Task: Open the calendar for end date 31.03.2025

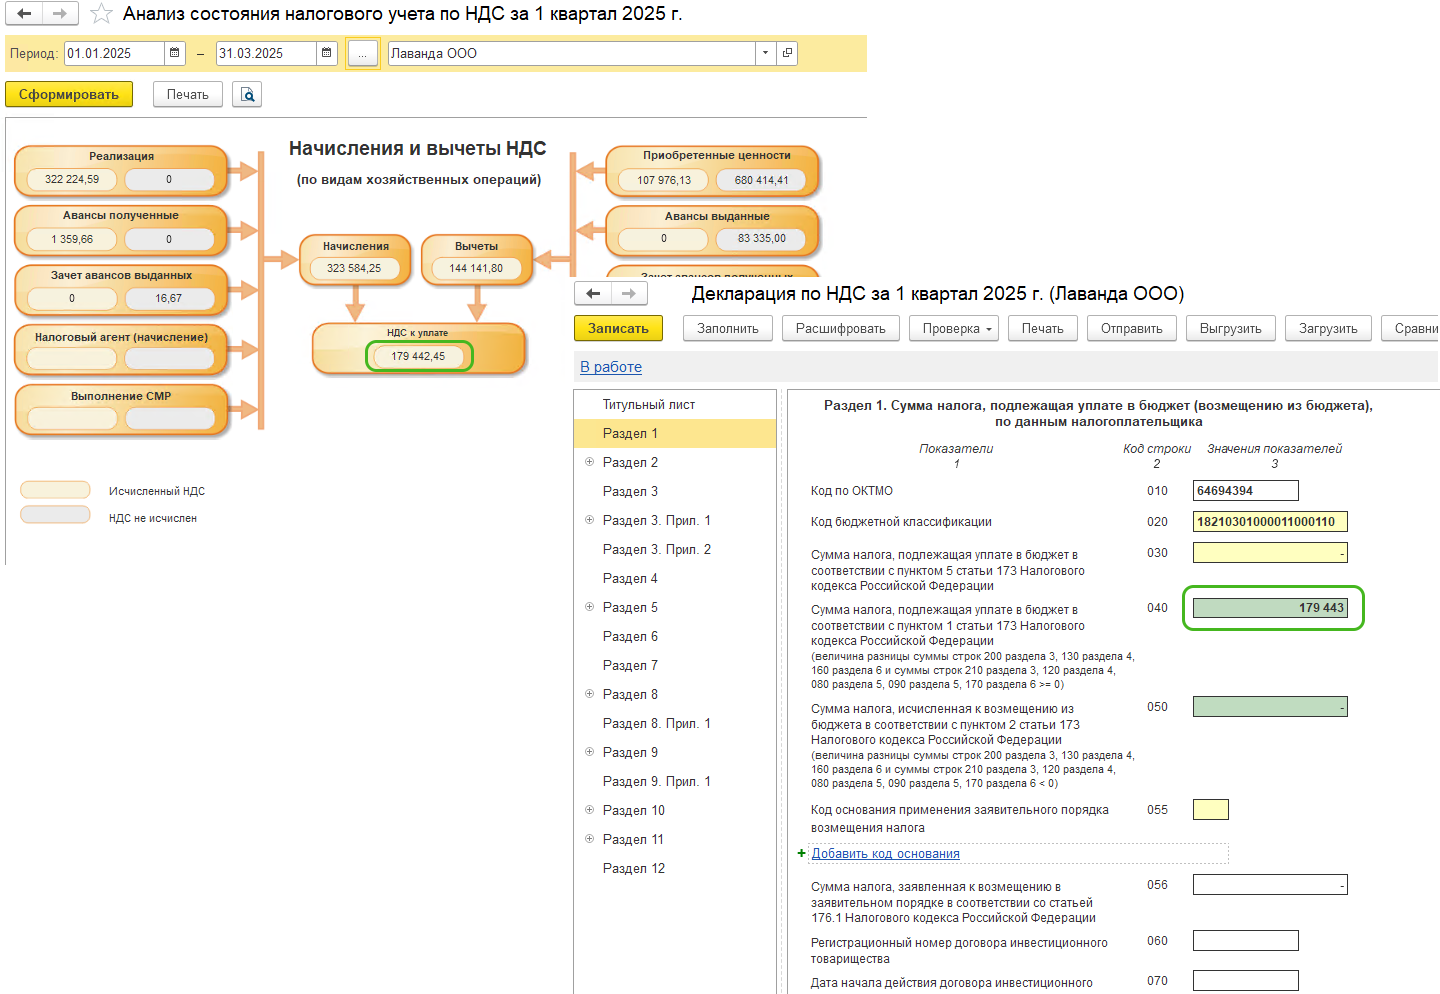Action: [x=327, y=53]
